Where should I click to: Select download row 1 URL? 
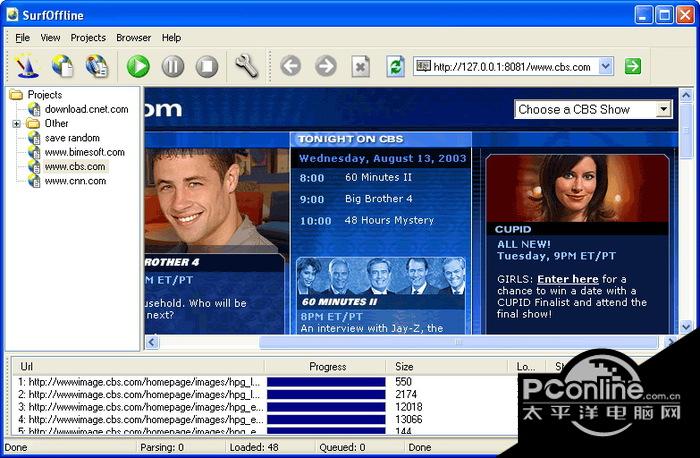tap(139, 382)
